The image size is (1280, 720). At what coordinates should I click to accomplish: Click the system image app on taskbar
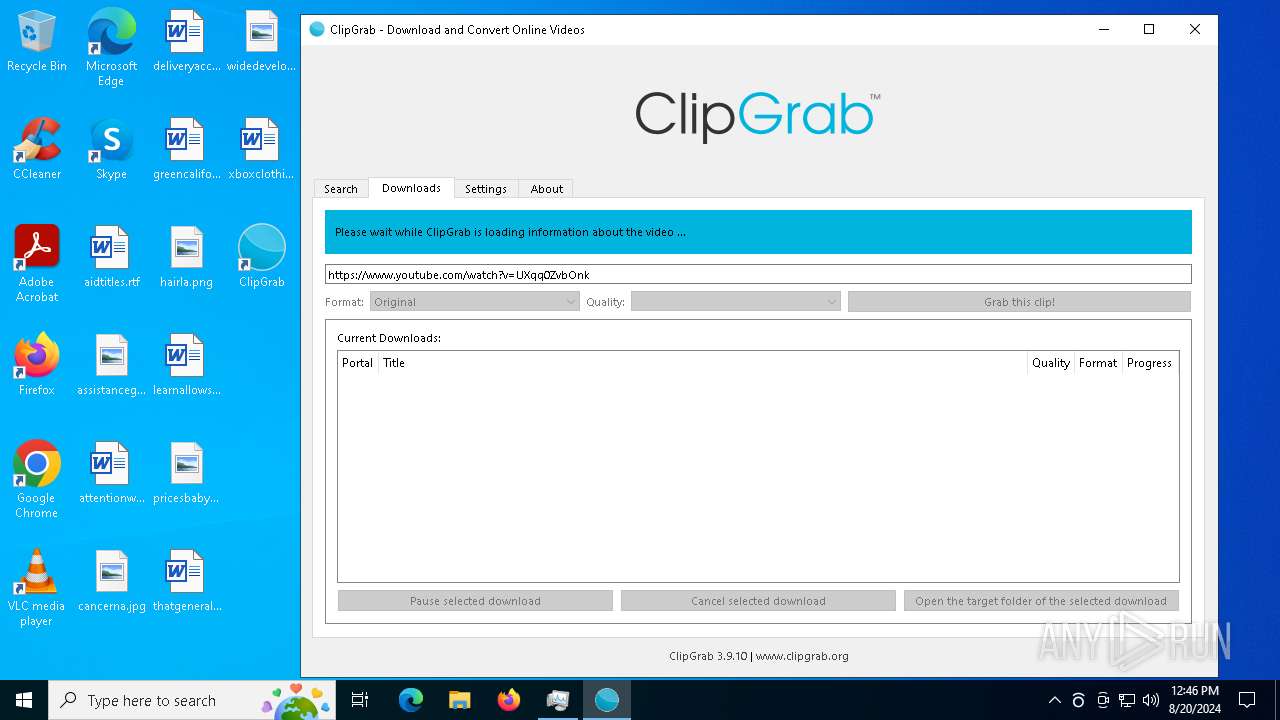(x=557, y=700)
